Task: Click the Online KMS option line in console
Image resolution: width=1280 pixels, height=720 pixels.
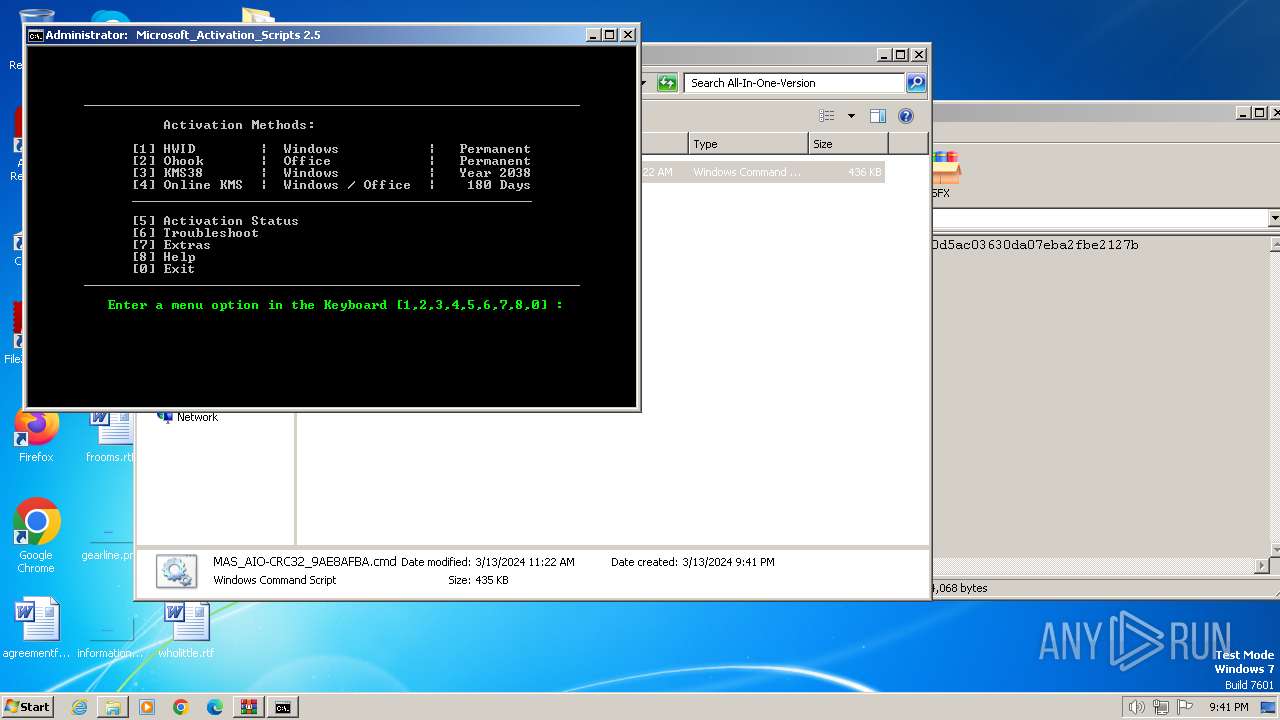Action: pos(331,185)
